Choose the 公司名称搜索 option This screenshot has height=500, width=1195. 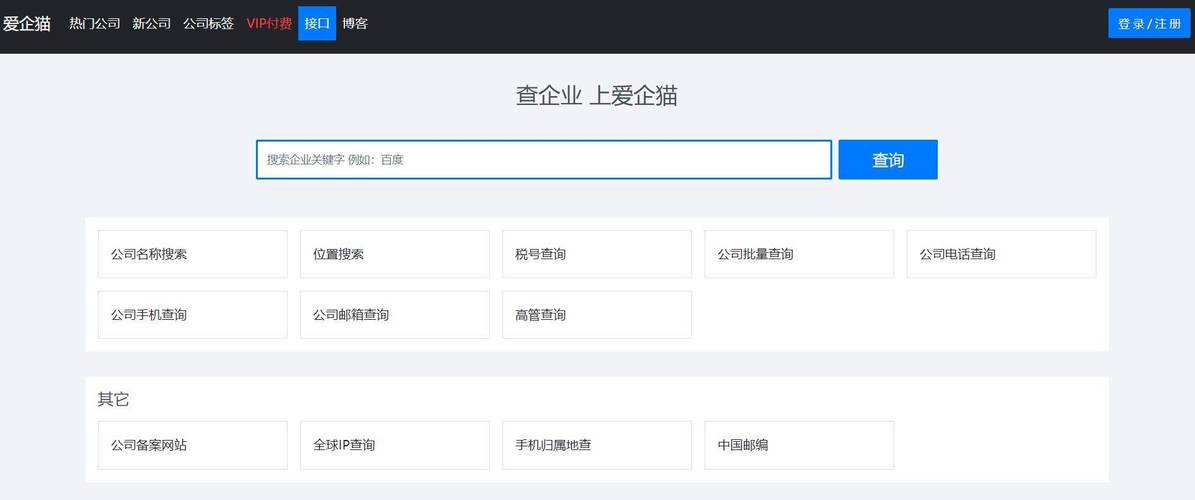tap(192, 254)
